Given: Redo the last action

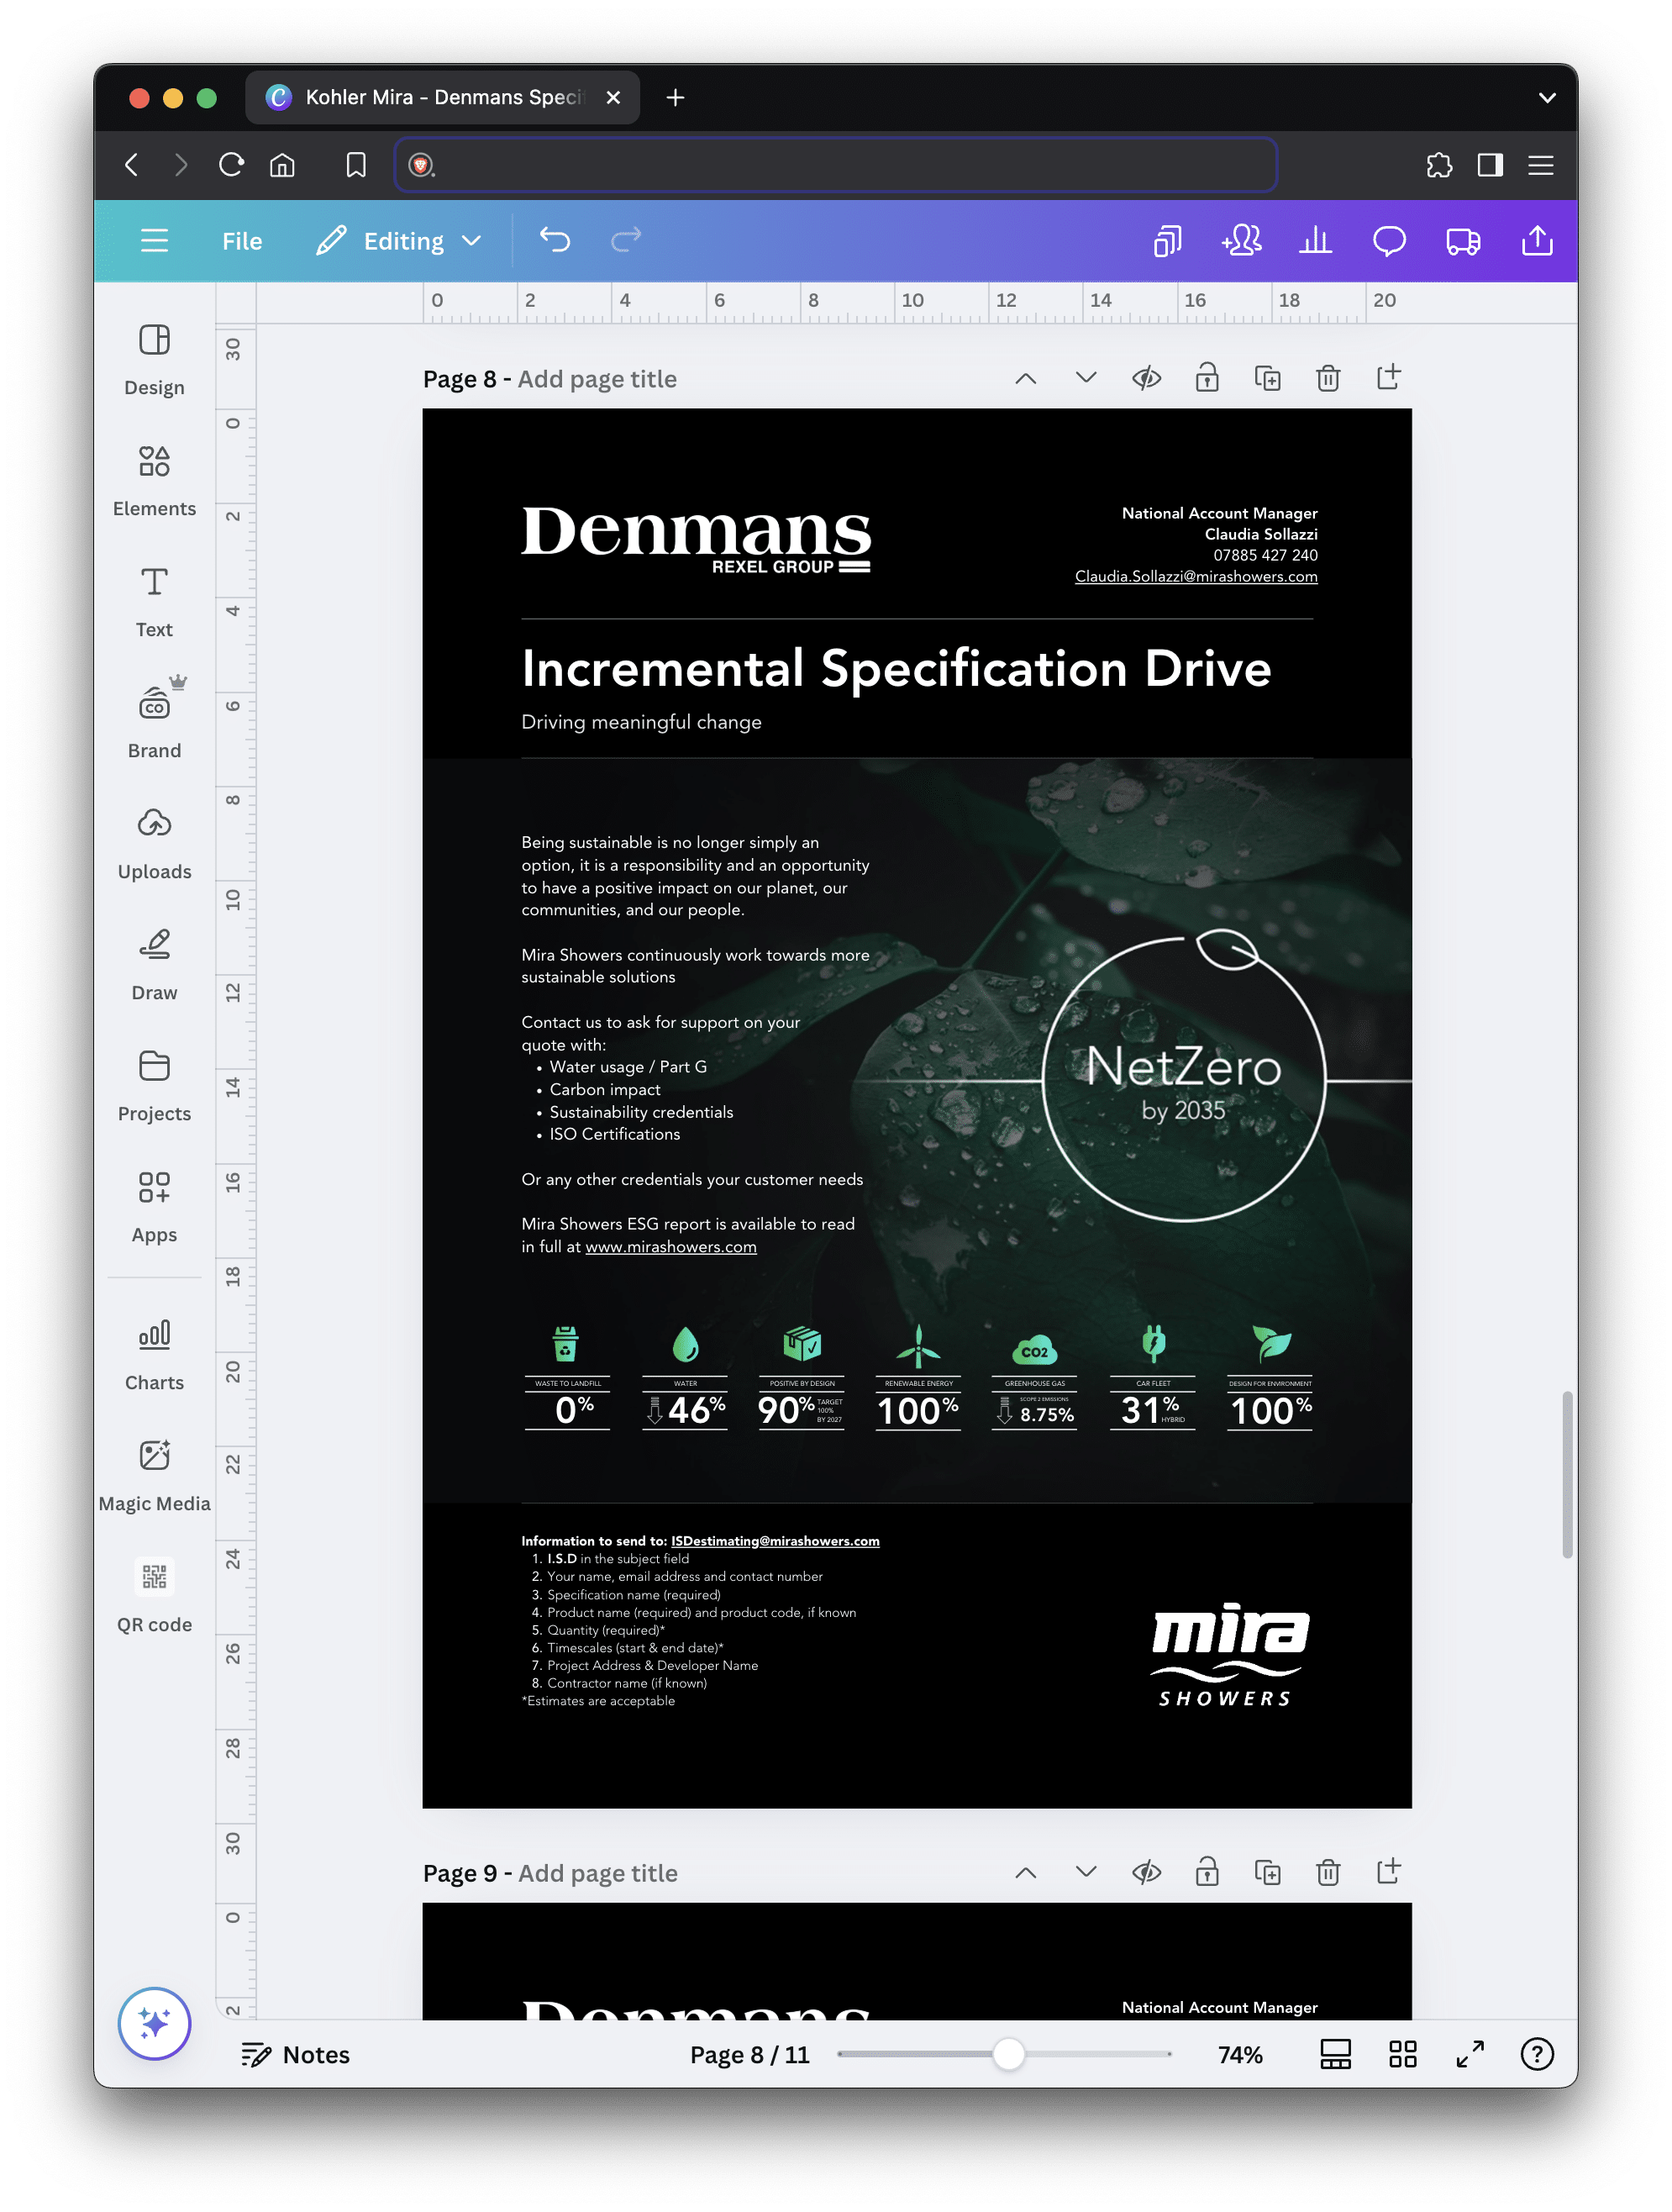Looking at the screenshot, I should click(626, 240).
